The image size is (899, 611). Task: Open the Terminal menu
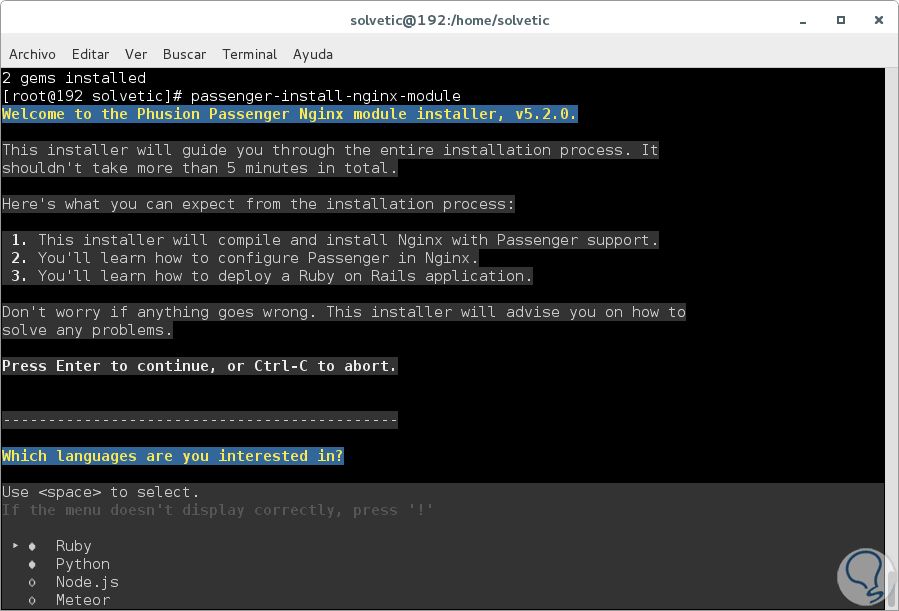[249, 54]
